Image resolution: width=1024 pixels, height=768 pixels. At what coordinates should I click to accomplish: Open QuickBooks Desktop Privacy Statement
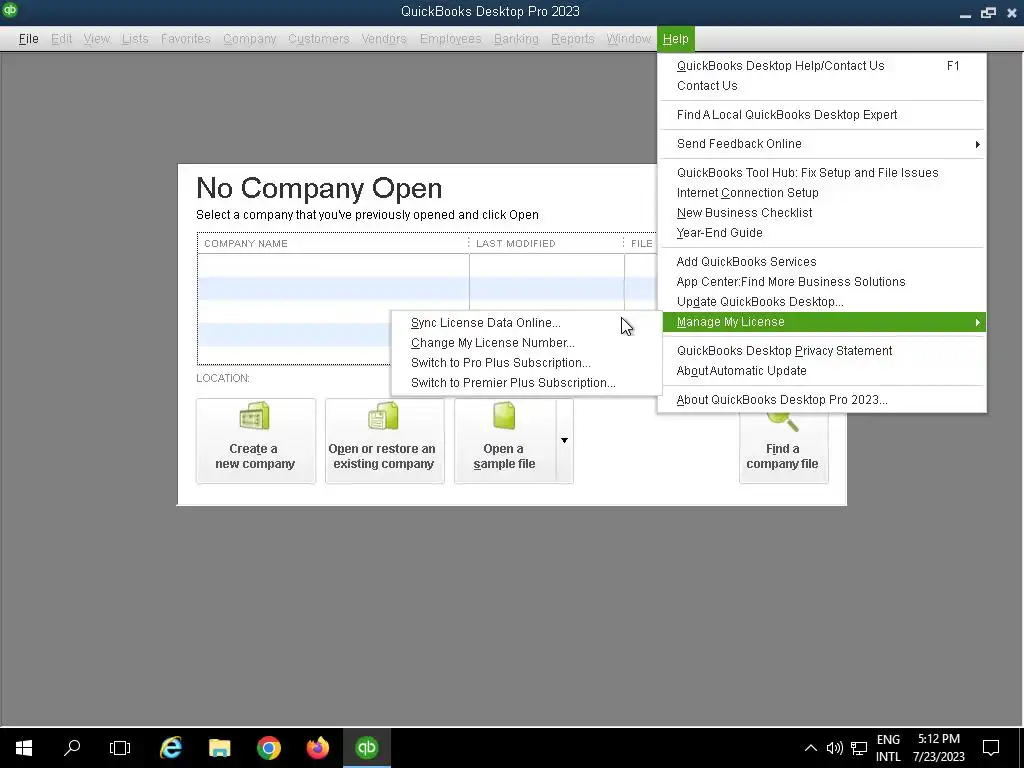pyautogui.click(x=822, y=351)
